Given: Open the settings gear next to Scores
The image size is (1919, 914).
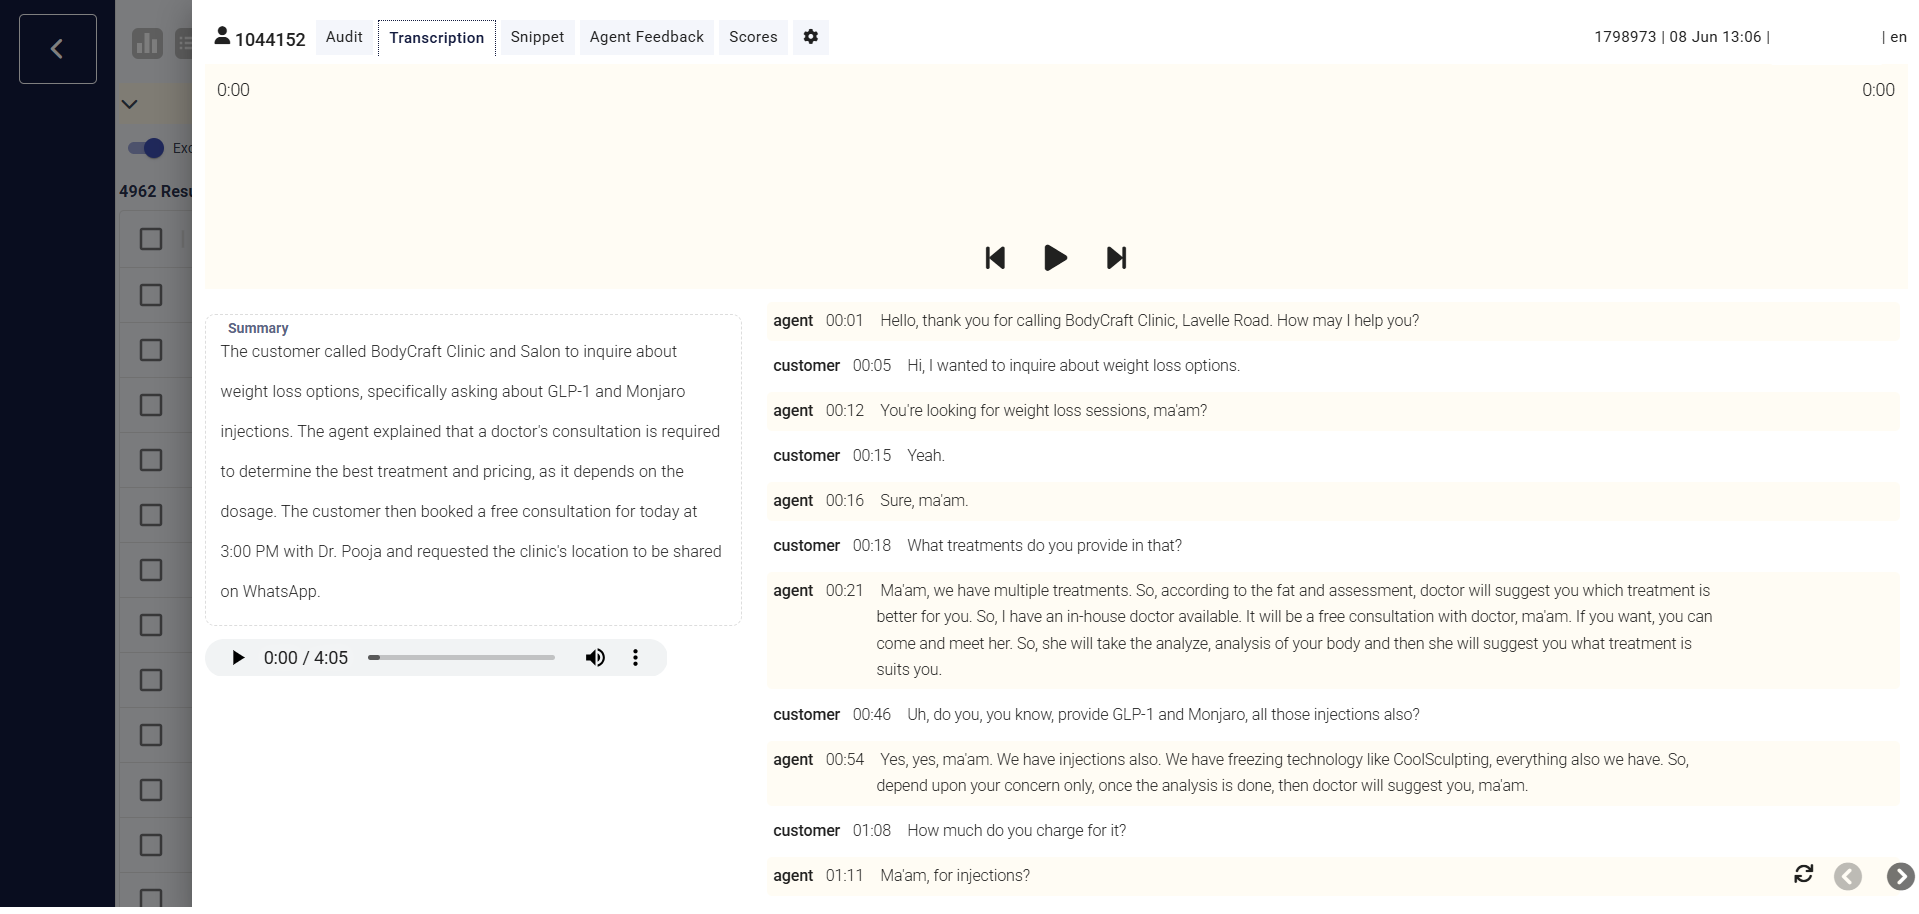Looking at the screenshot, I should point(811,37).
